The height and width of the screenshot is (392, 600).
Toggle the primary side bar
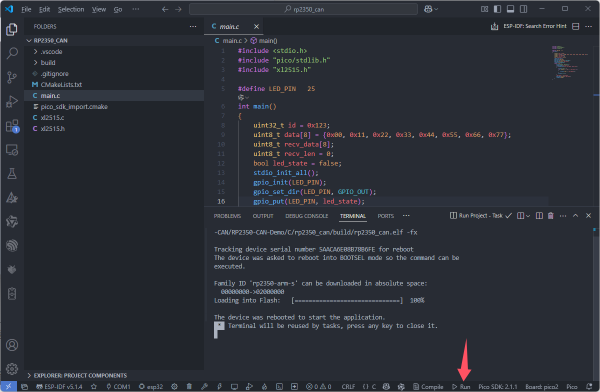point(497,9)
